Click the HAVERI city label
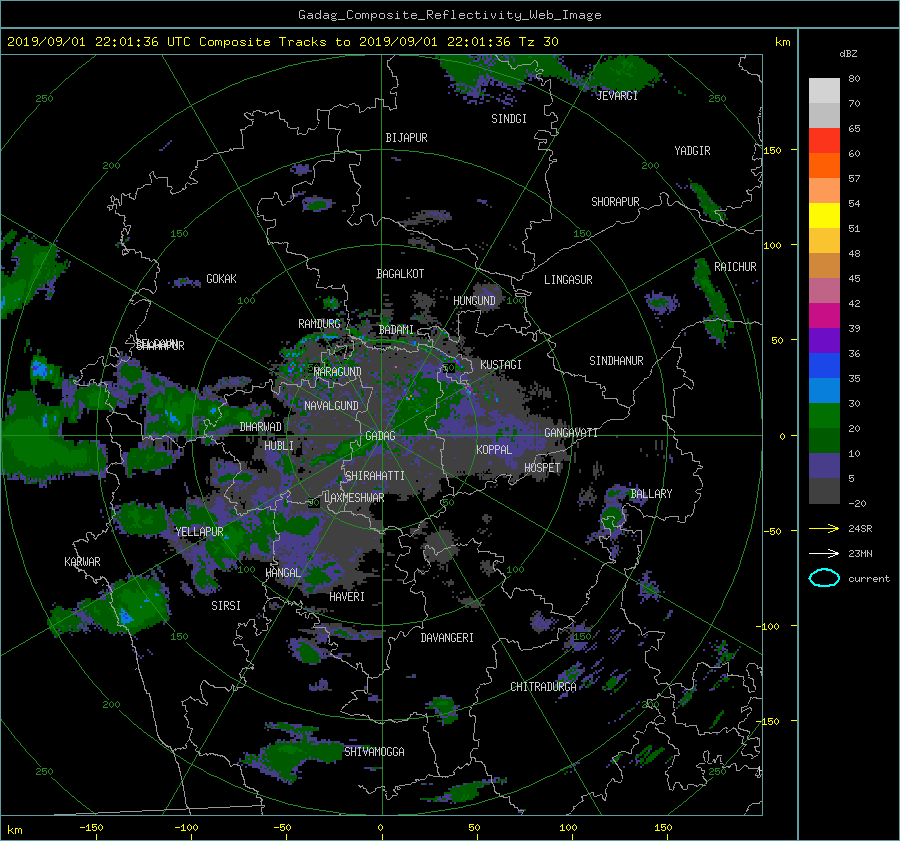This screenshot has height=841, width=900. (347, 597)
